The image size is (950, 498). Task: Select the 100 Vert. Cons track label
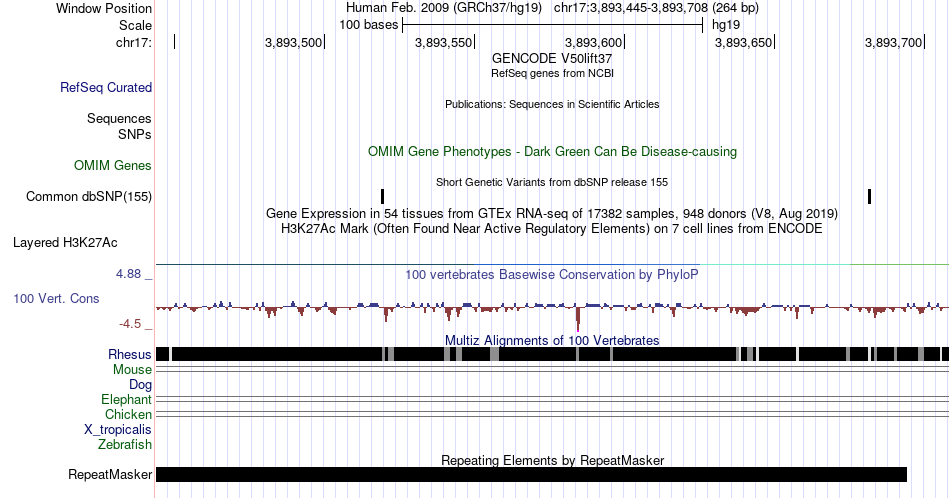56,298
